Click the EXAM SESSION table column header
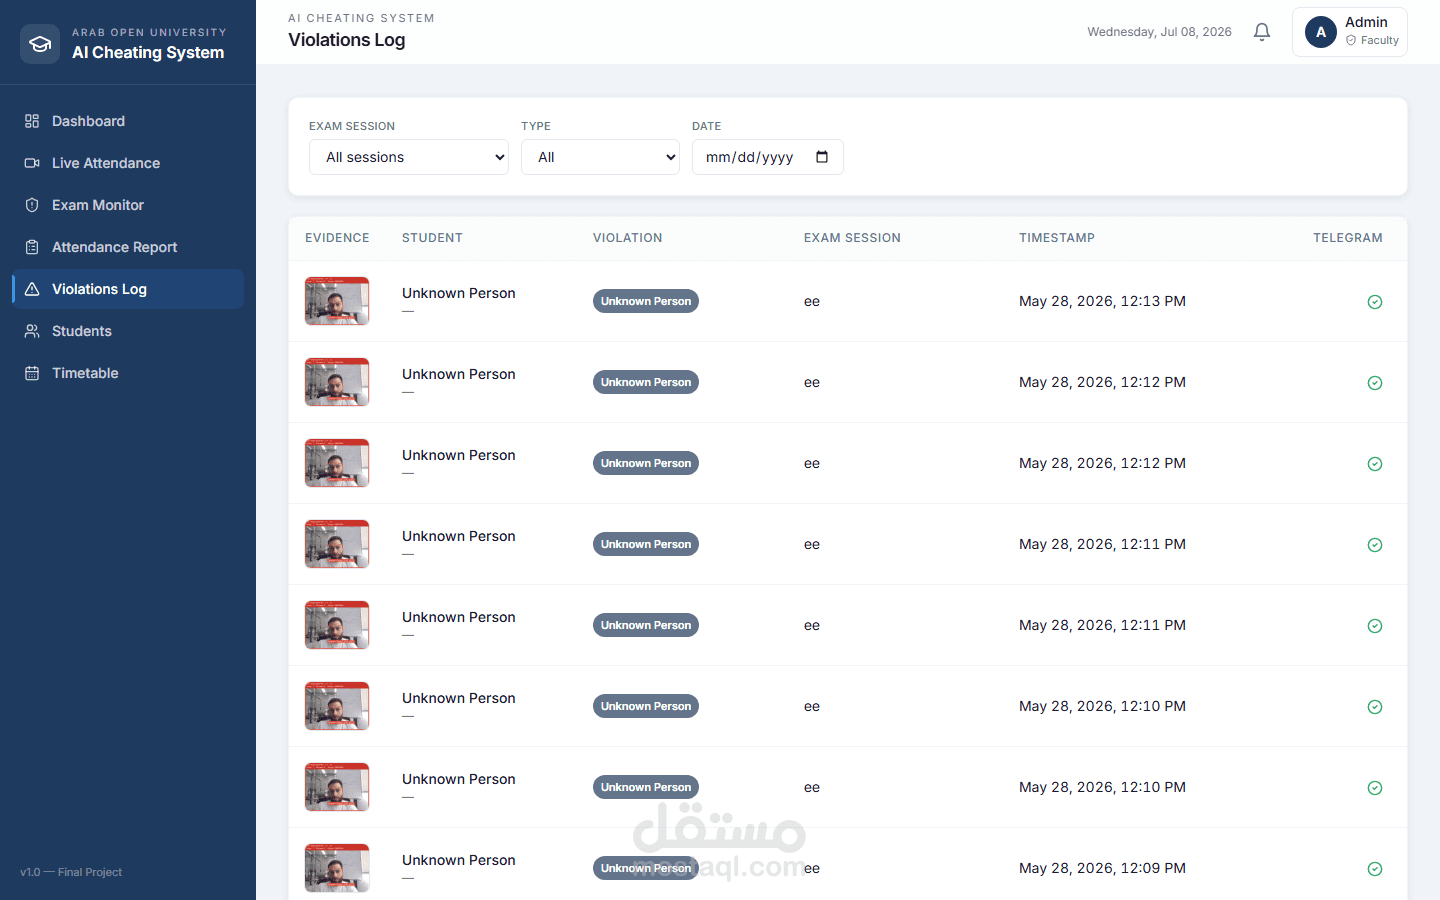This screenshot has height=900, width=1440. [852, 238]
